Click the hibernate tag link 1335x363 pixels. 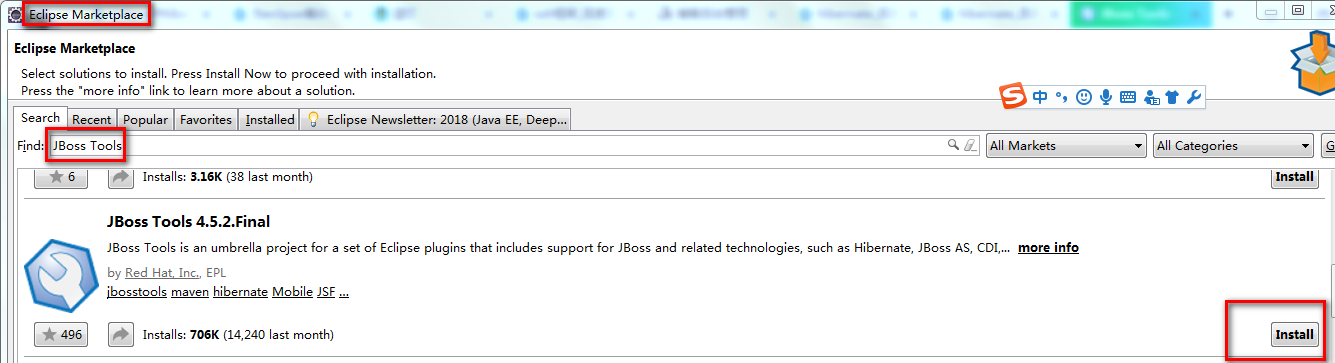pos(241,292)
